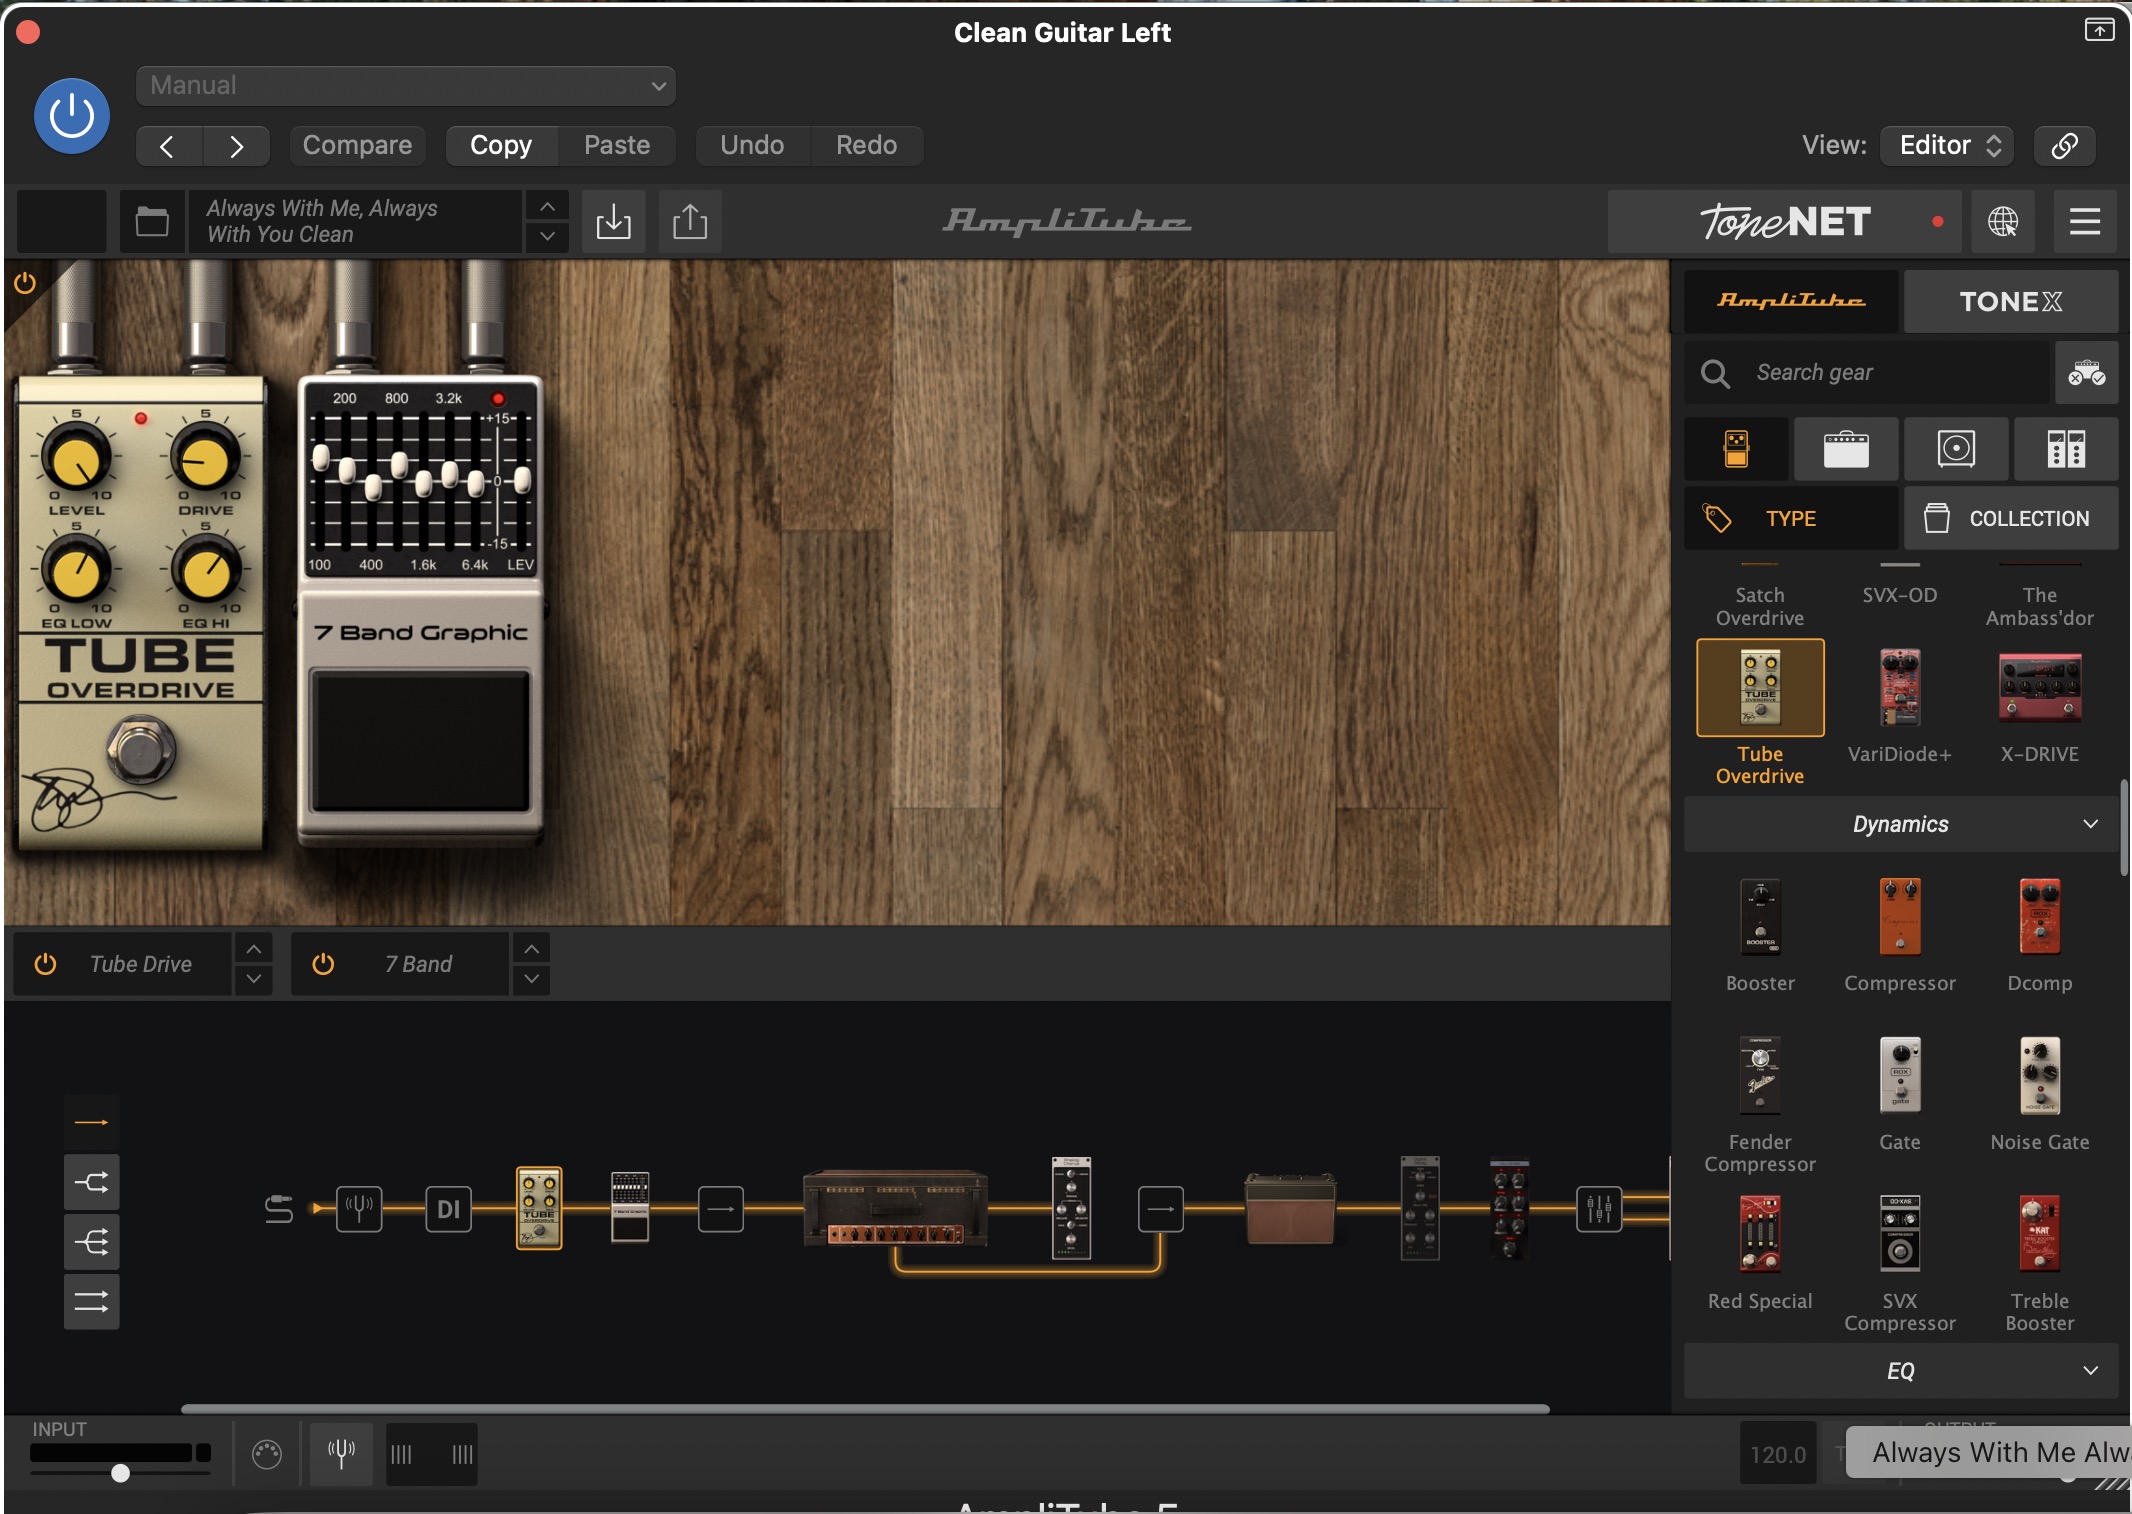
Task: Open the View Editor dropdown
Action: tap(1947, 145)
